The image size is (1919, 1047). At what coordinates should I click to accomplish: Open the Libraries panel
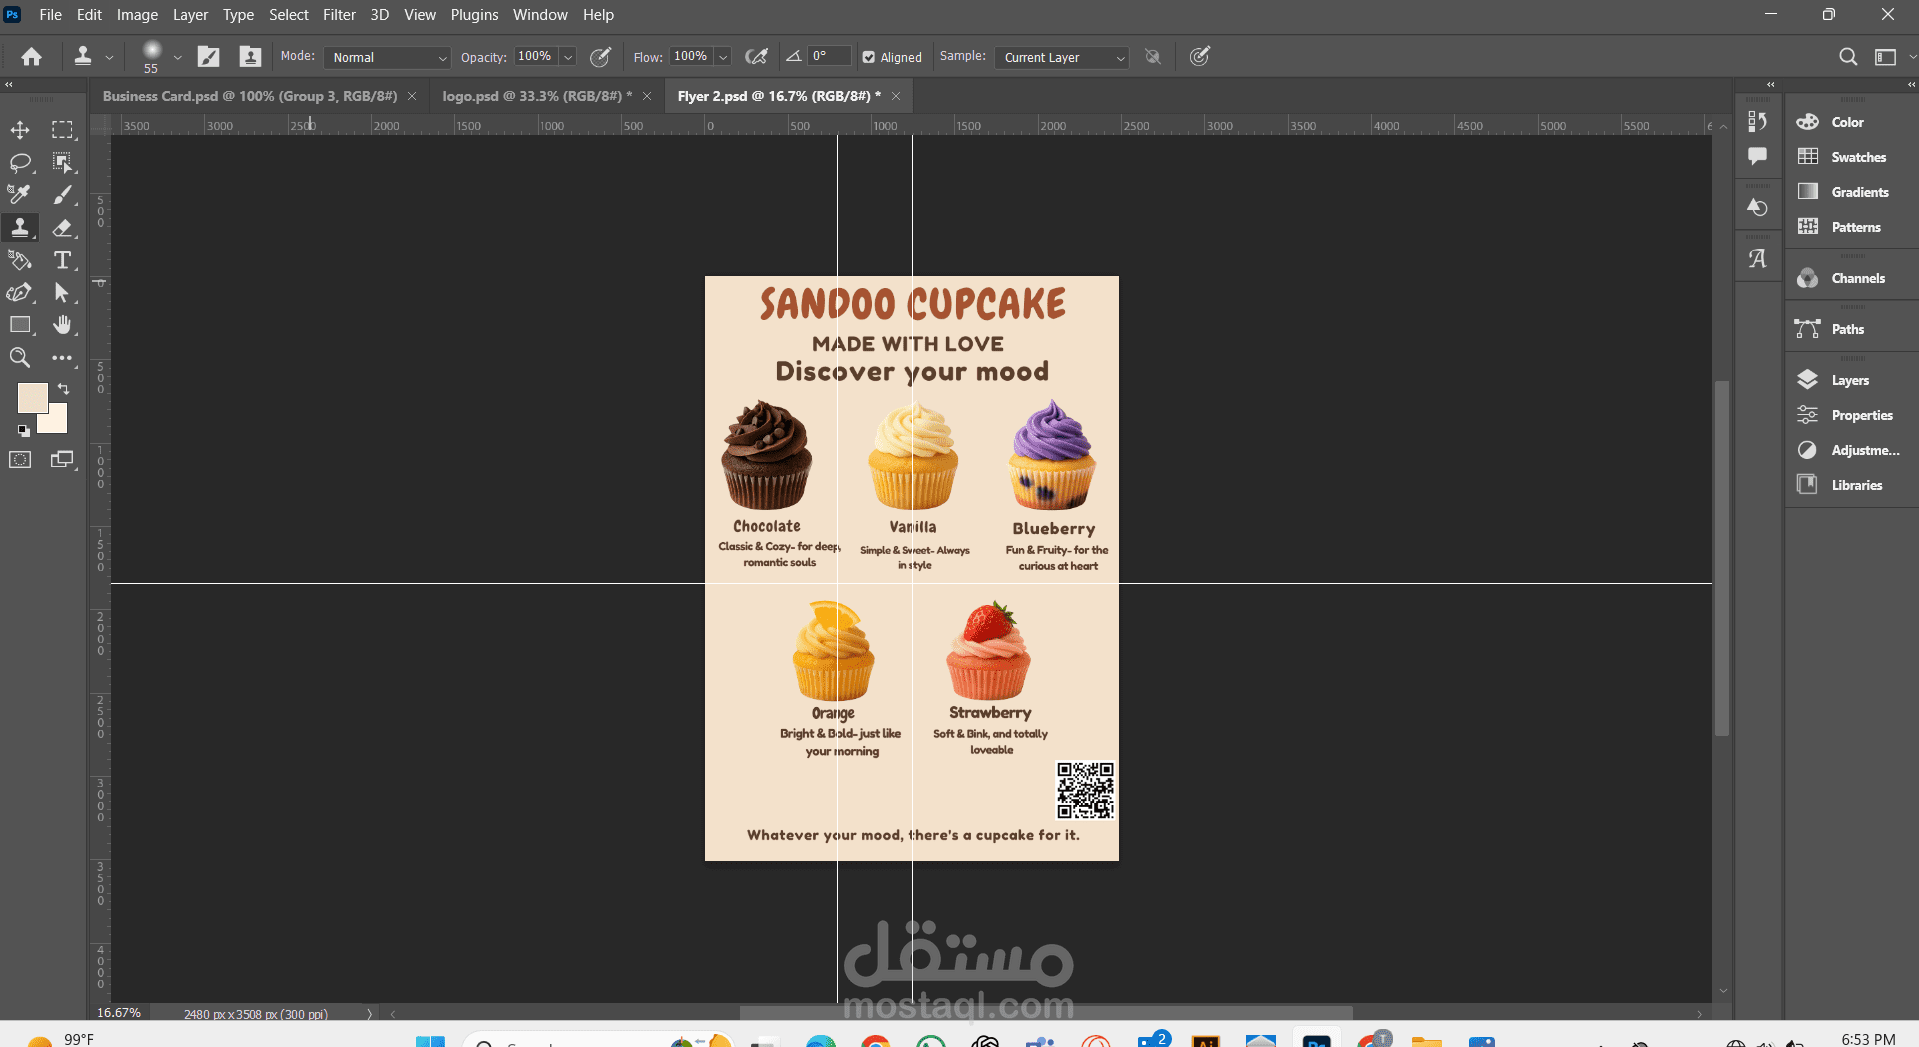click(1856, 485)
